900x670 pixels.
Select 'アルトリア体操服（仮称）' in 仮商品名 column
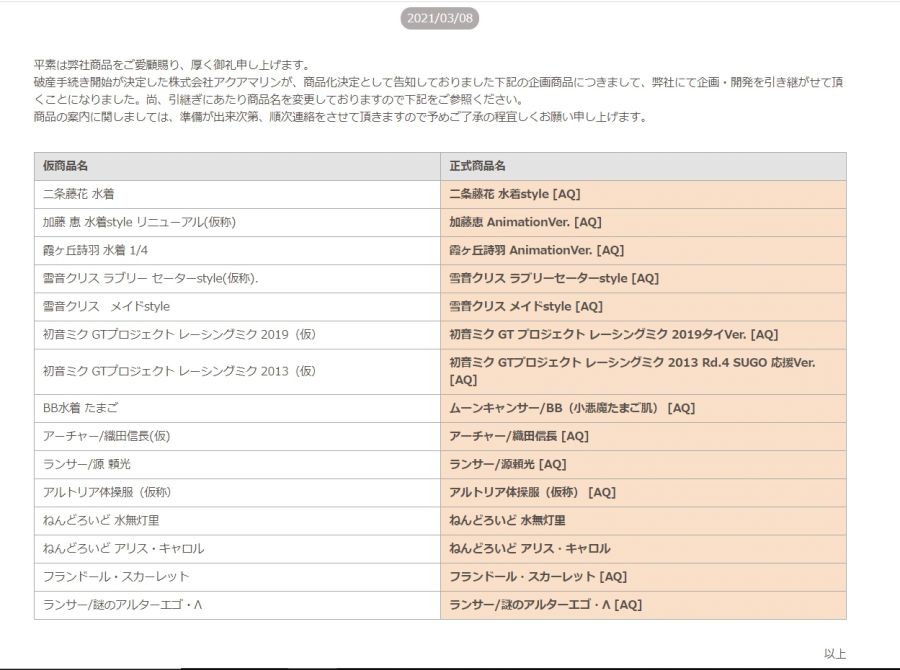click(x=237, y=493)
